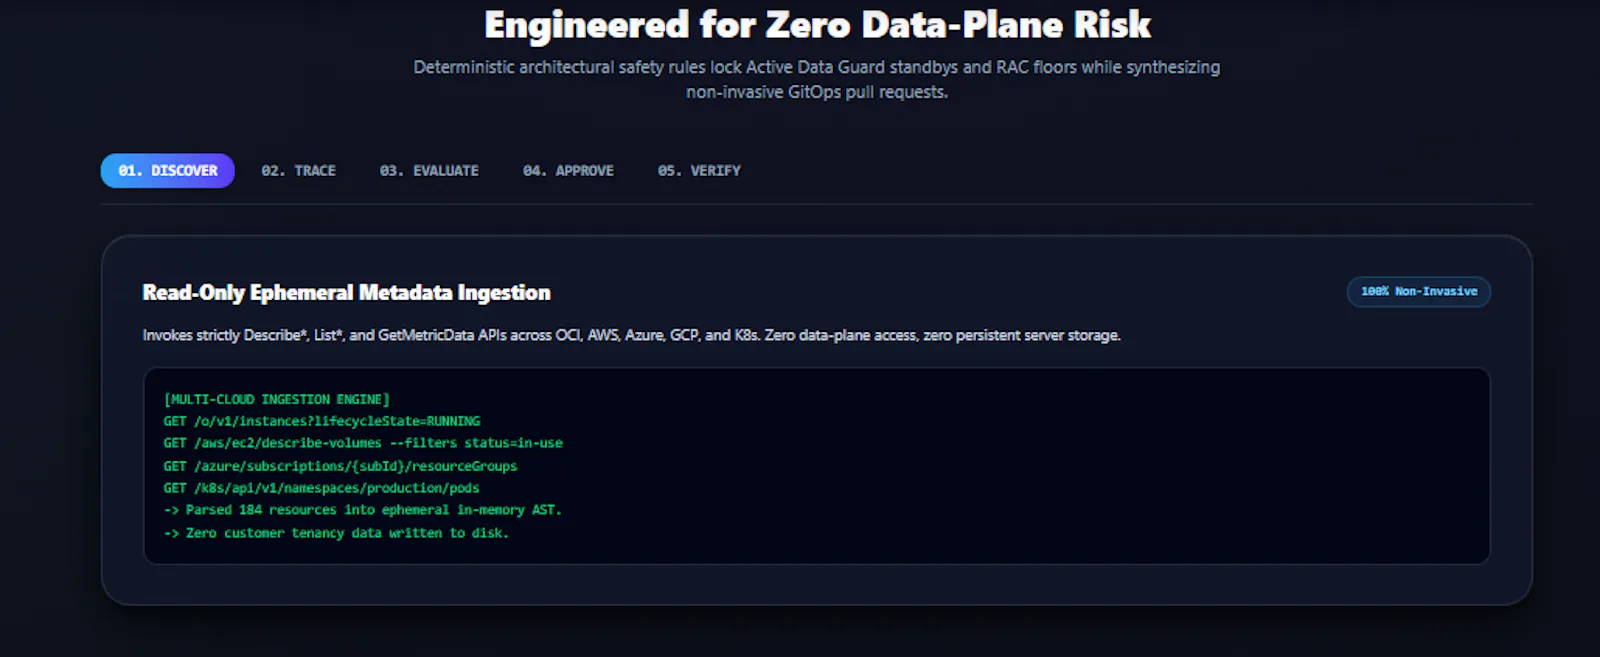Click the 100% Non-Invasive badge

(1419, 292)
